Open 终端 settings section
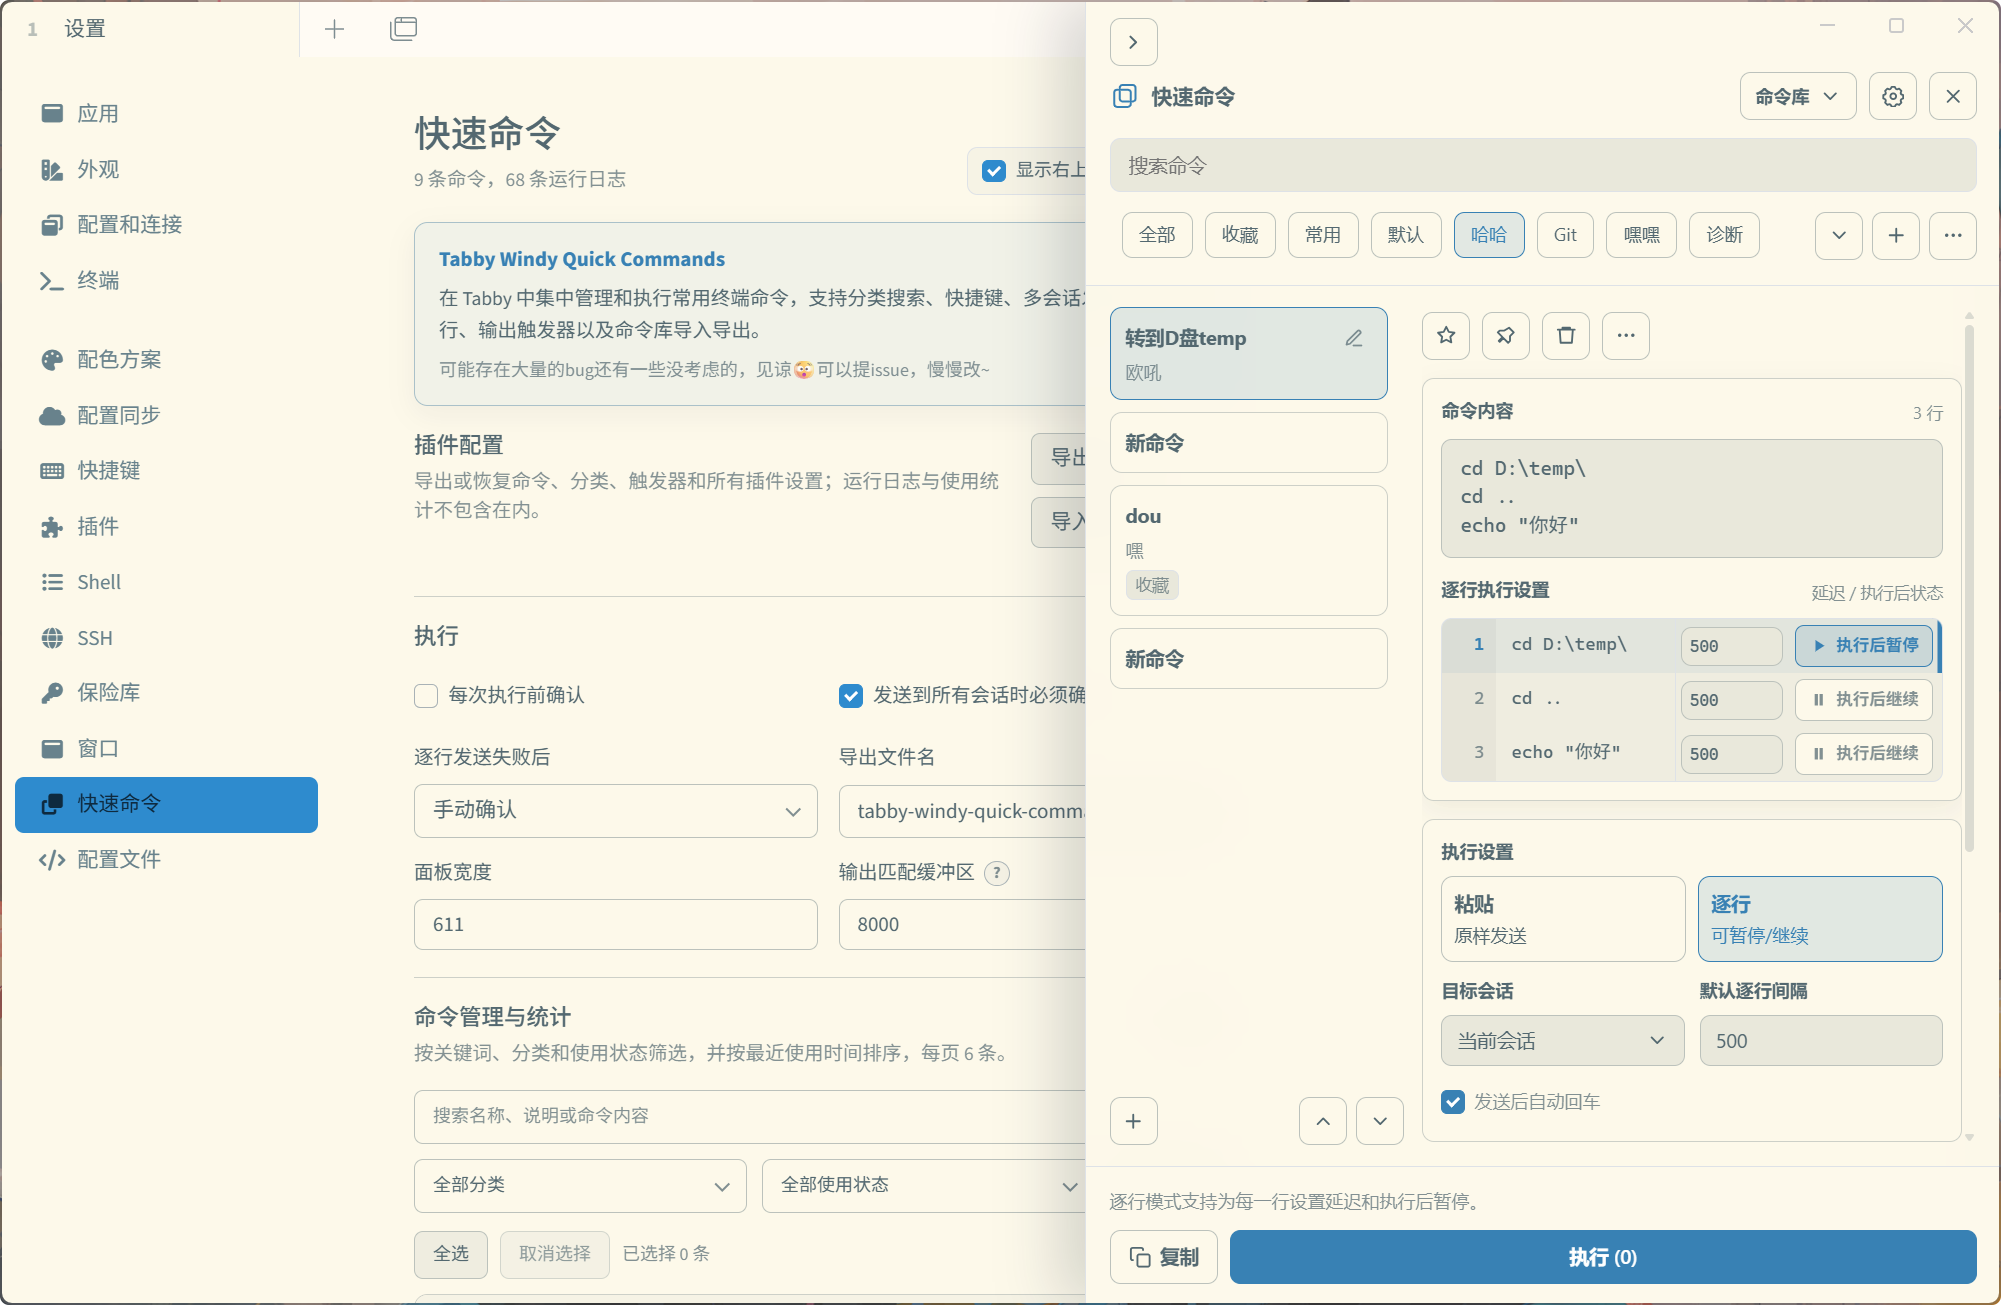 pos(166,281)
